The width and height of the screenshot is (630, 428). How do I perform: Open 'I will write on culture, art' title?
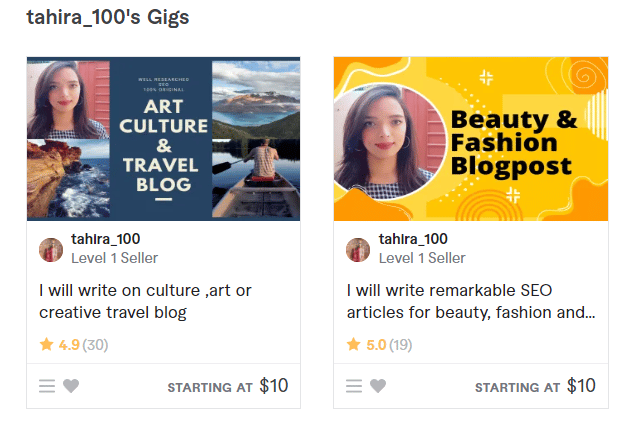(x=145, y=301)
